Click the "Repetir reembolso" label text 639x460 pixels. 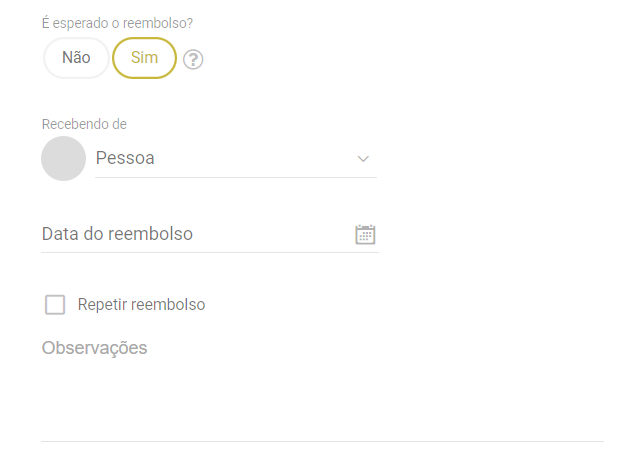coord(141,305)
